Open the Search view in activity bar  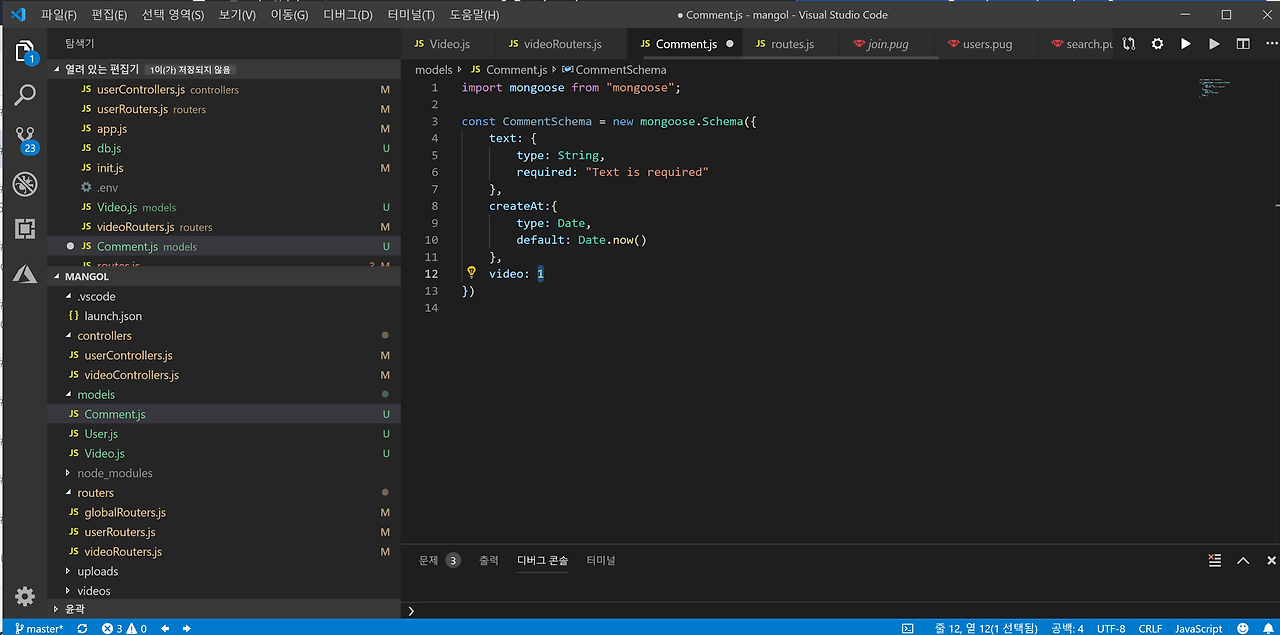pyautogui.click(x=25, y=95)
